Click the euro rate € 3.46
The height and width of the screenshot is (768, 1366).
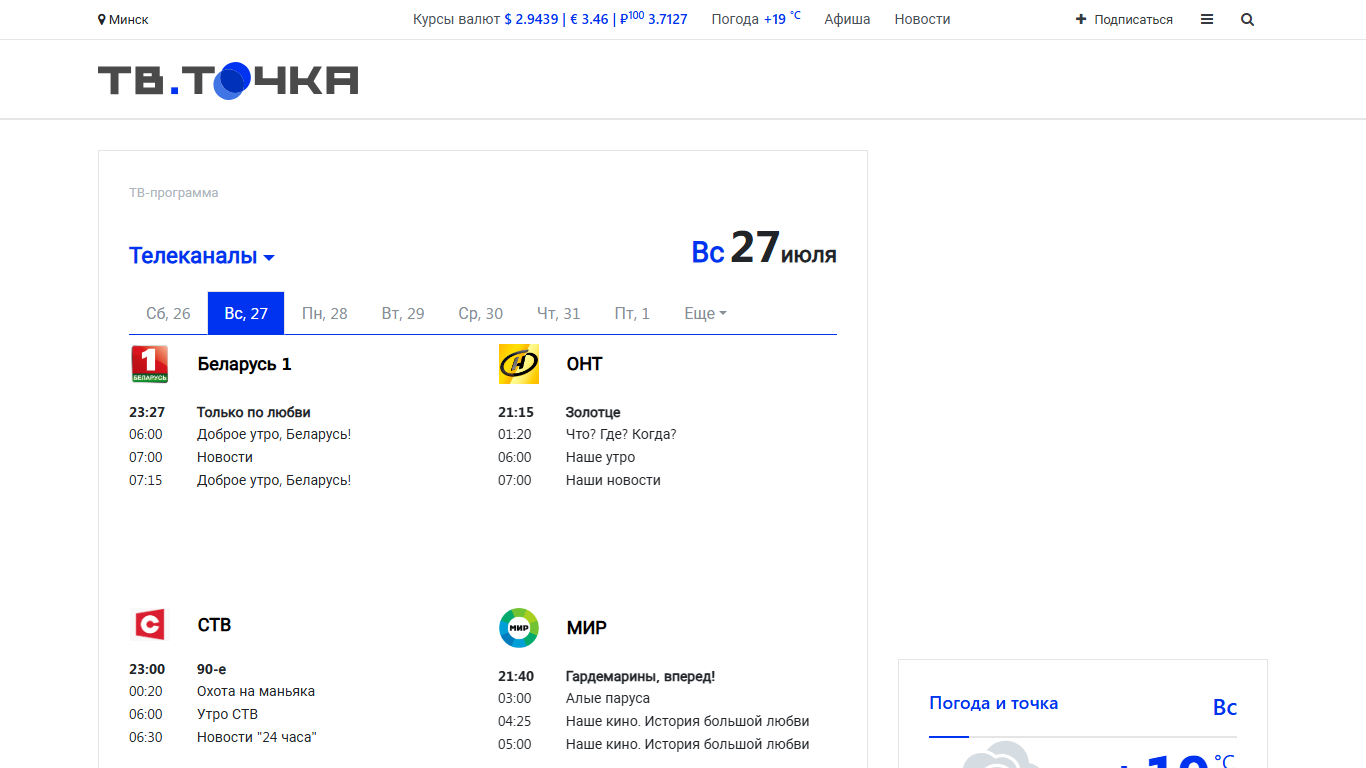coord(589,20)
